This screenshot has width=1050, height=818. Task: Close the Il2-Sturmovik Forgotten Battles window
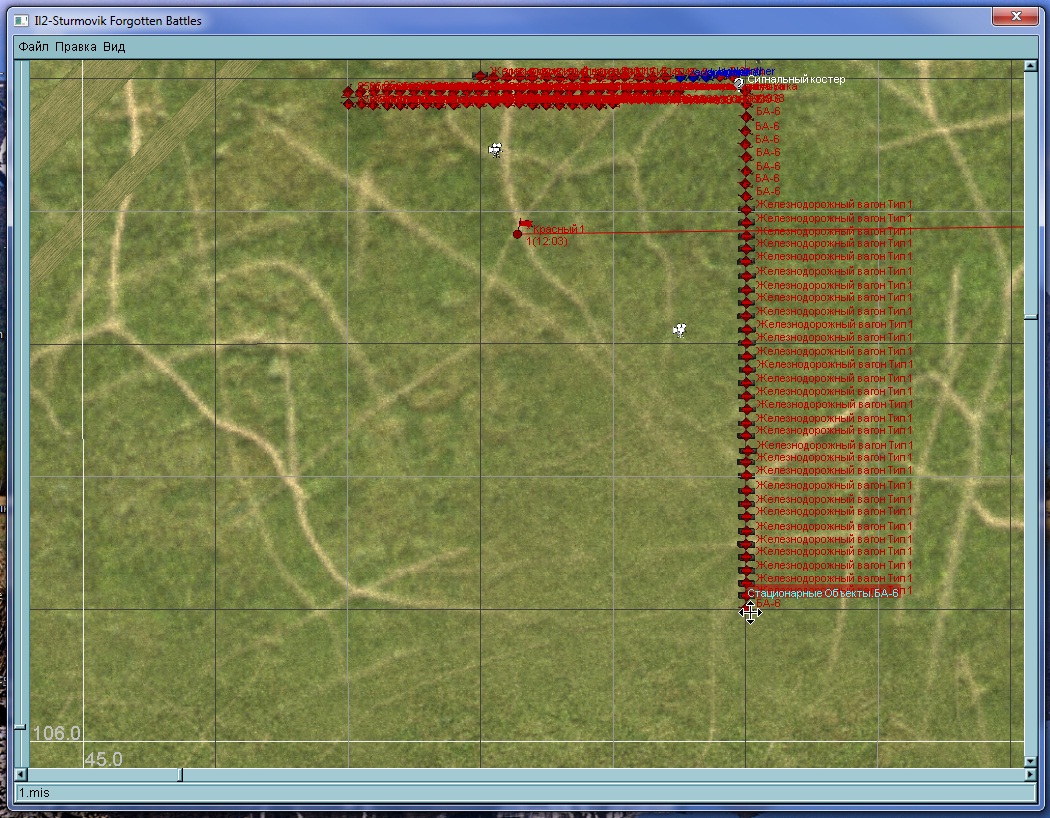tap(1015, 16)
